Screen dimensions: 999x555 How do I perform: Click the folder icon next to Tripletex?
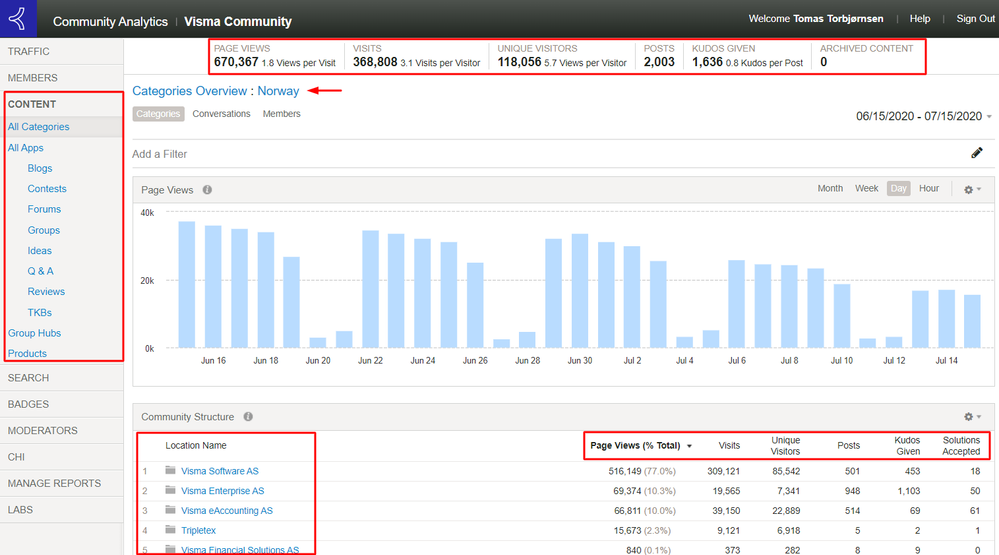coord(170,530)
